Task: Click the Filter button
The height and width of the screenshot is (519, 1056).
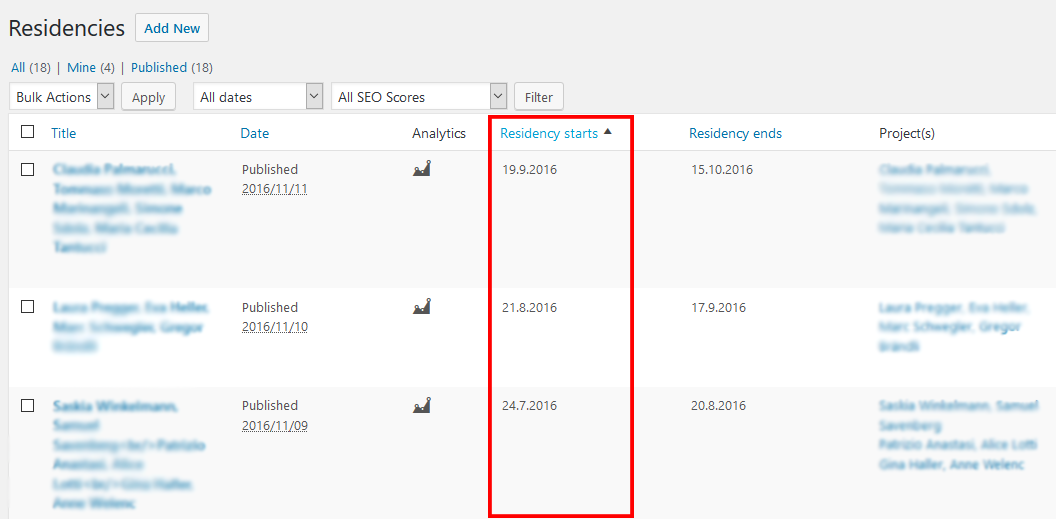Action: pos(539,97)
